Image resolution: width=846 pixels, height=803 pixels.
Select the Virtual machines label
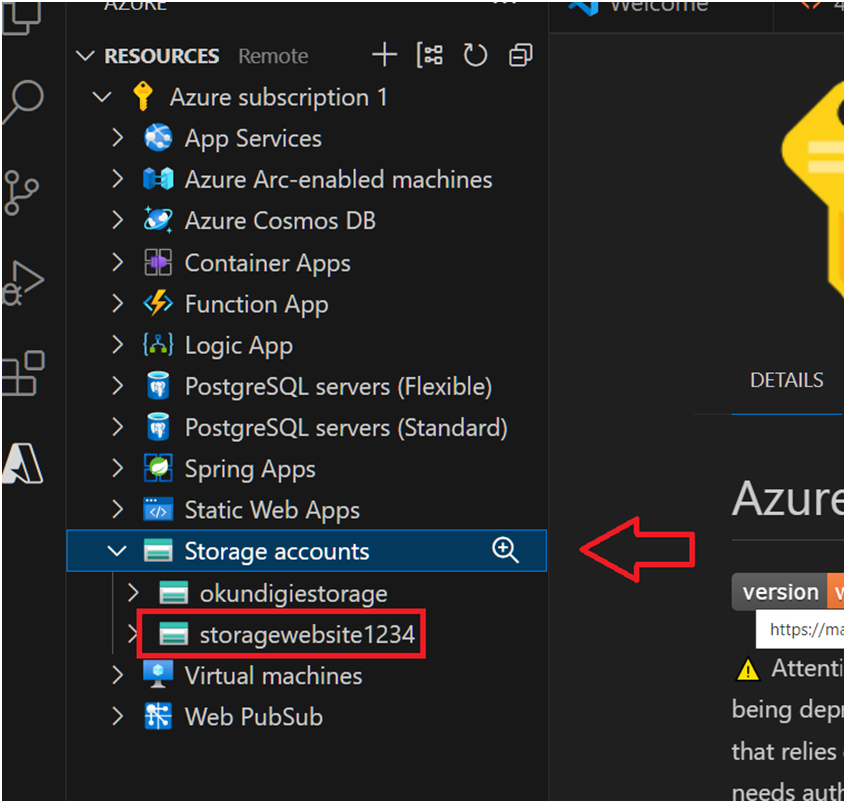click(x=273, y=676)
